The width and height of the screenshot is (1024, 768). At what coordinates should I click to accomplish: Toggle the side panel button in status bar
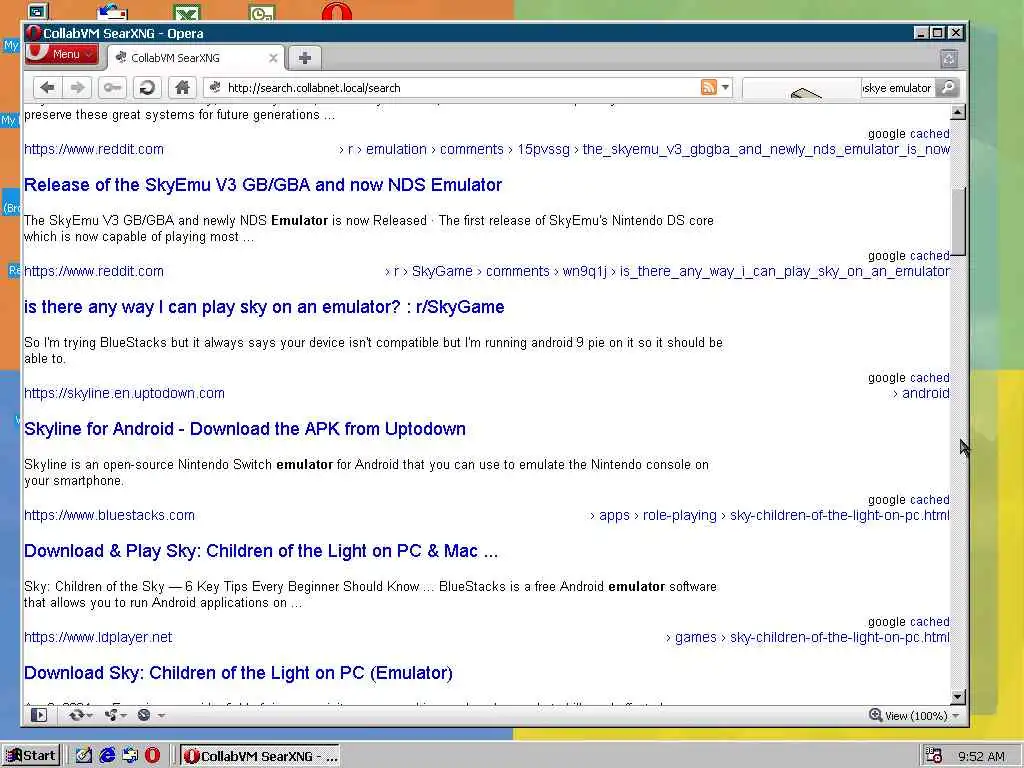(39, 715)
